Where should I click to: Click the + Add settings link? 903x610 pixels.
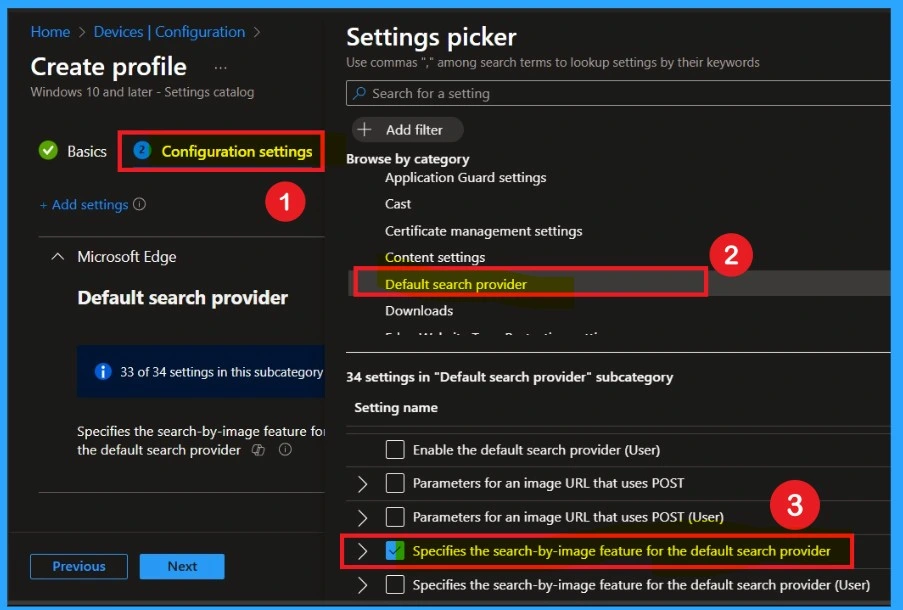click(84, 204)
